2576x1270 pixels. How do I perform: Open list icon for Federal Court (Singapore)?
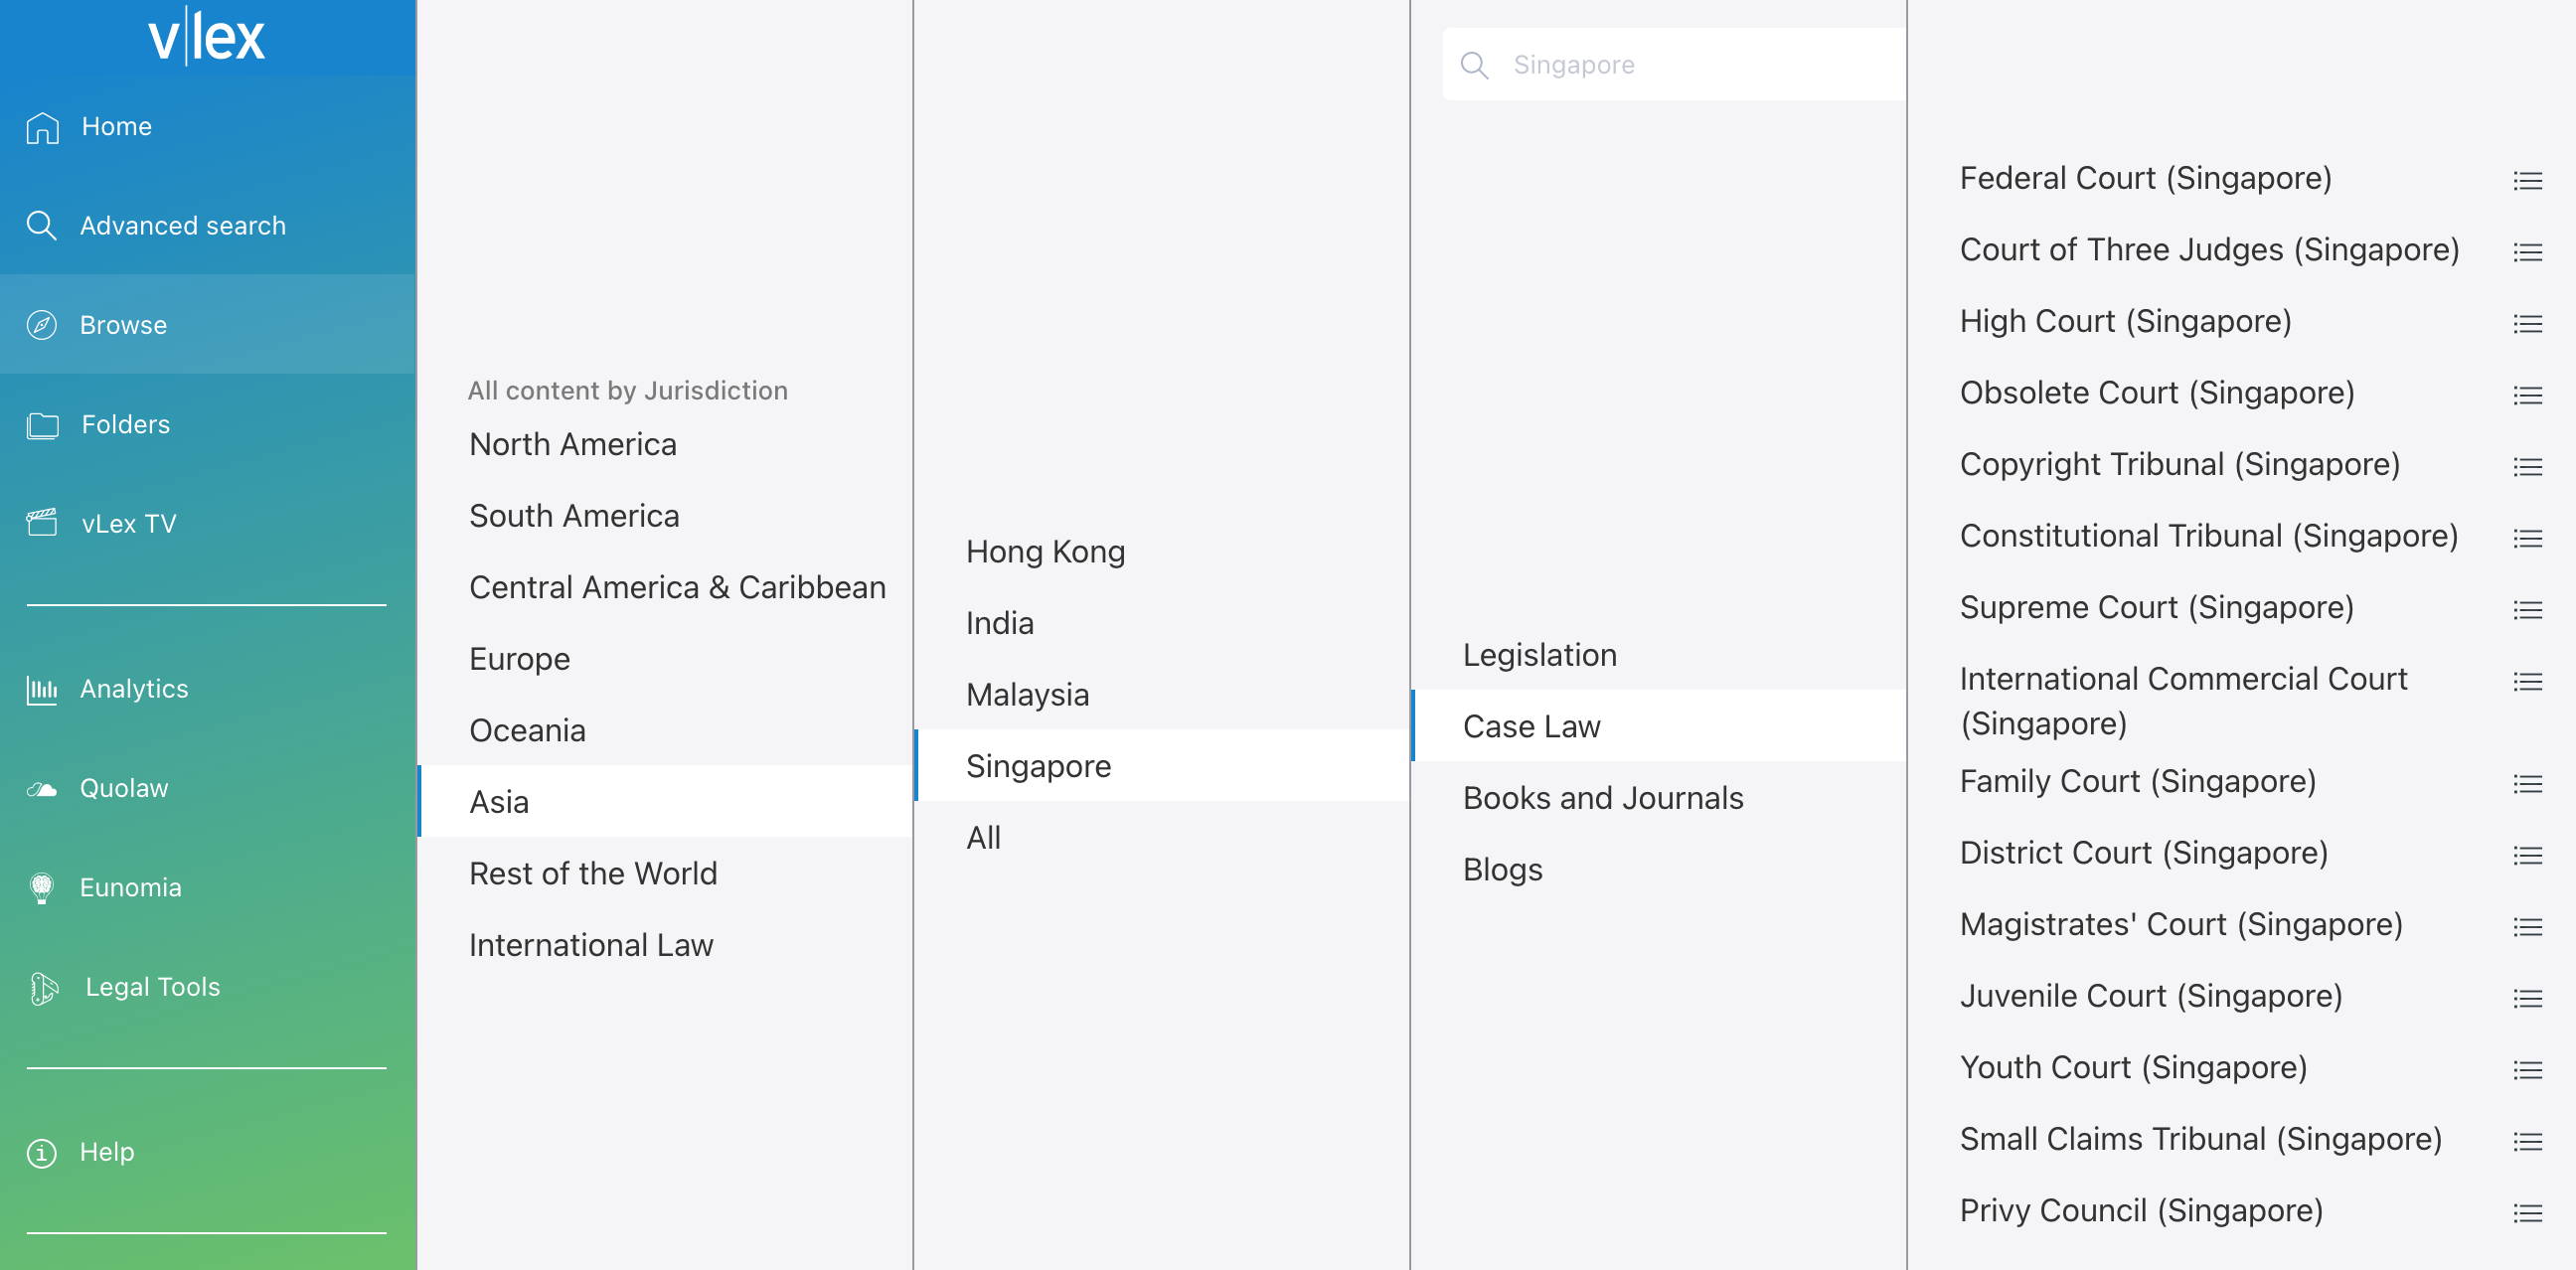2527,180
